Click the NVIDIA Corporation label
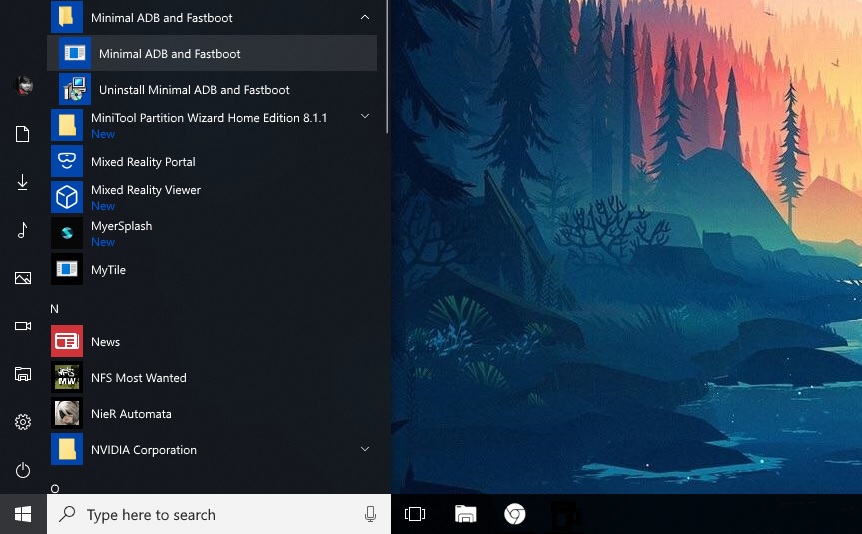 143,450
